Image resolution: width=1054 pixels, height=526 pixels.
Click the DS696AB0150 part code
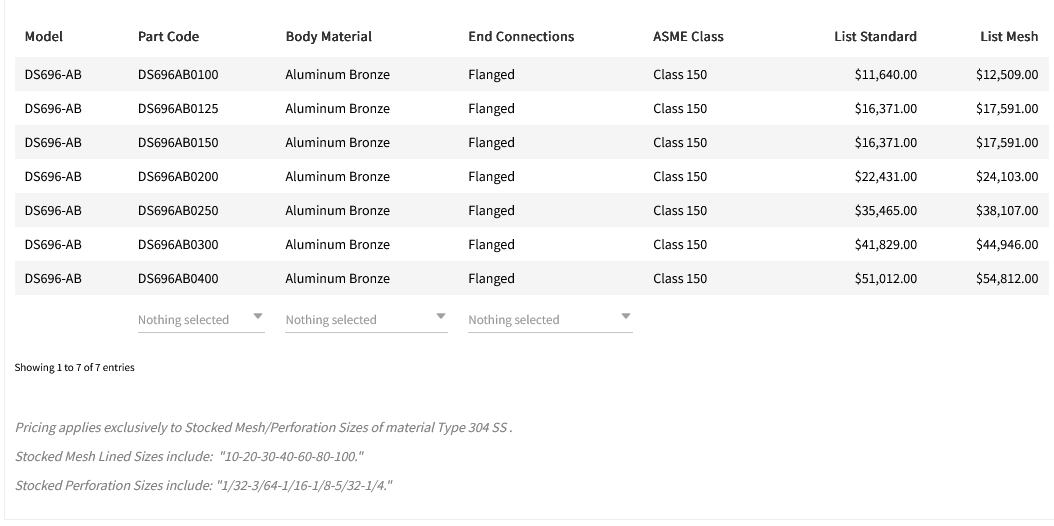178,143
